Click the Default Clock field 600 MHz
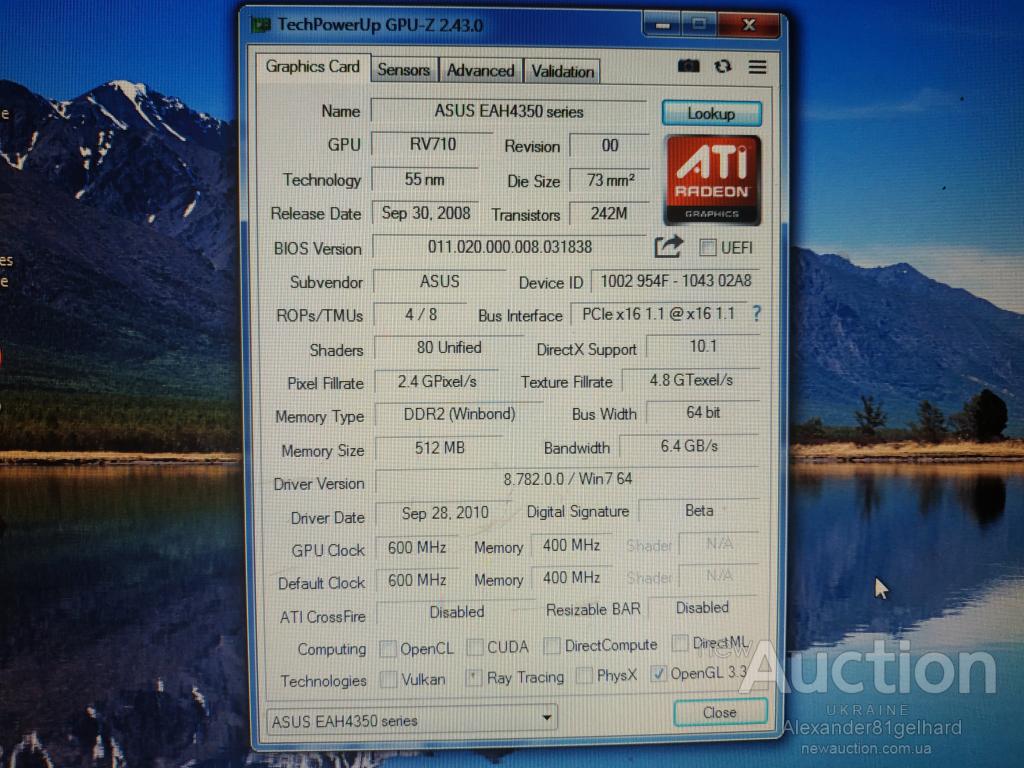 [x=417, y=580]
